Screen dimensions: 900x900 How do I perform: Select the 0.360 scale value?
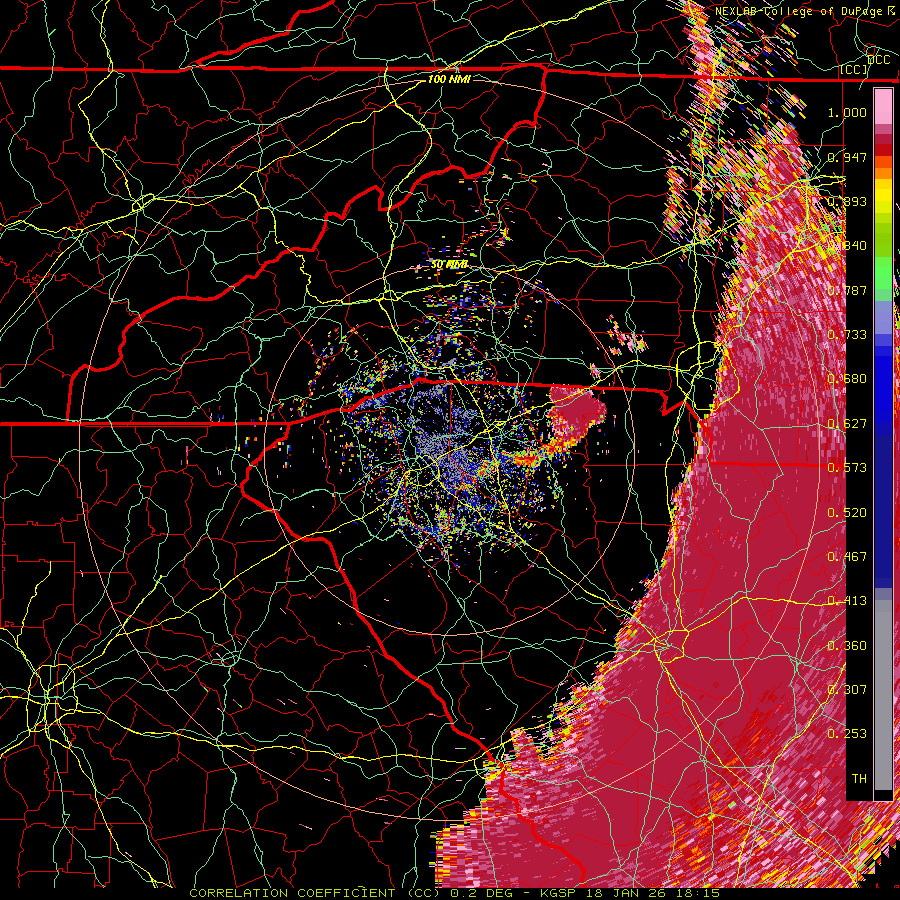[x=847, y=646]
